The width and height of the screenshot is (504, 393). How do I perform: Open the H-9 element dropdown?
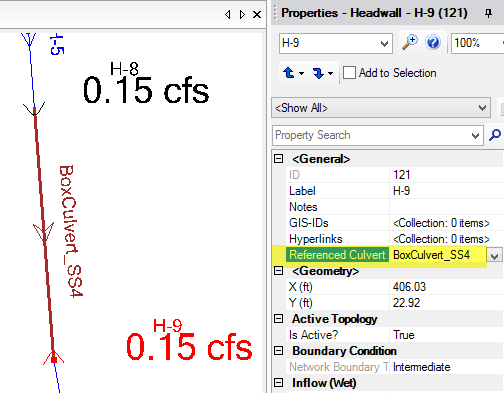[384, 43]
